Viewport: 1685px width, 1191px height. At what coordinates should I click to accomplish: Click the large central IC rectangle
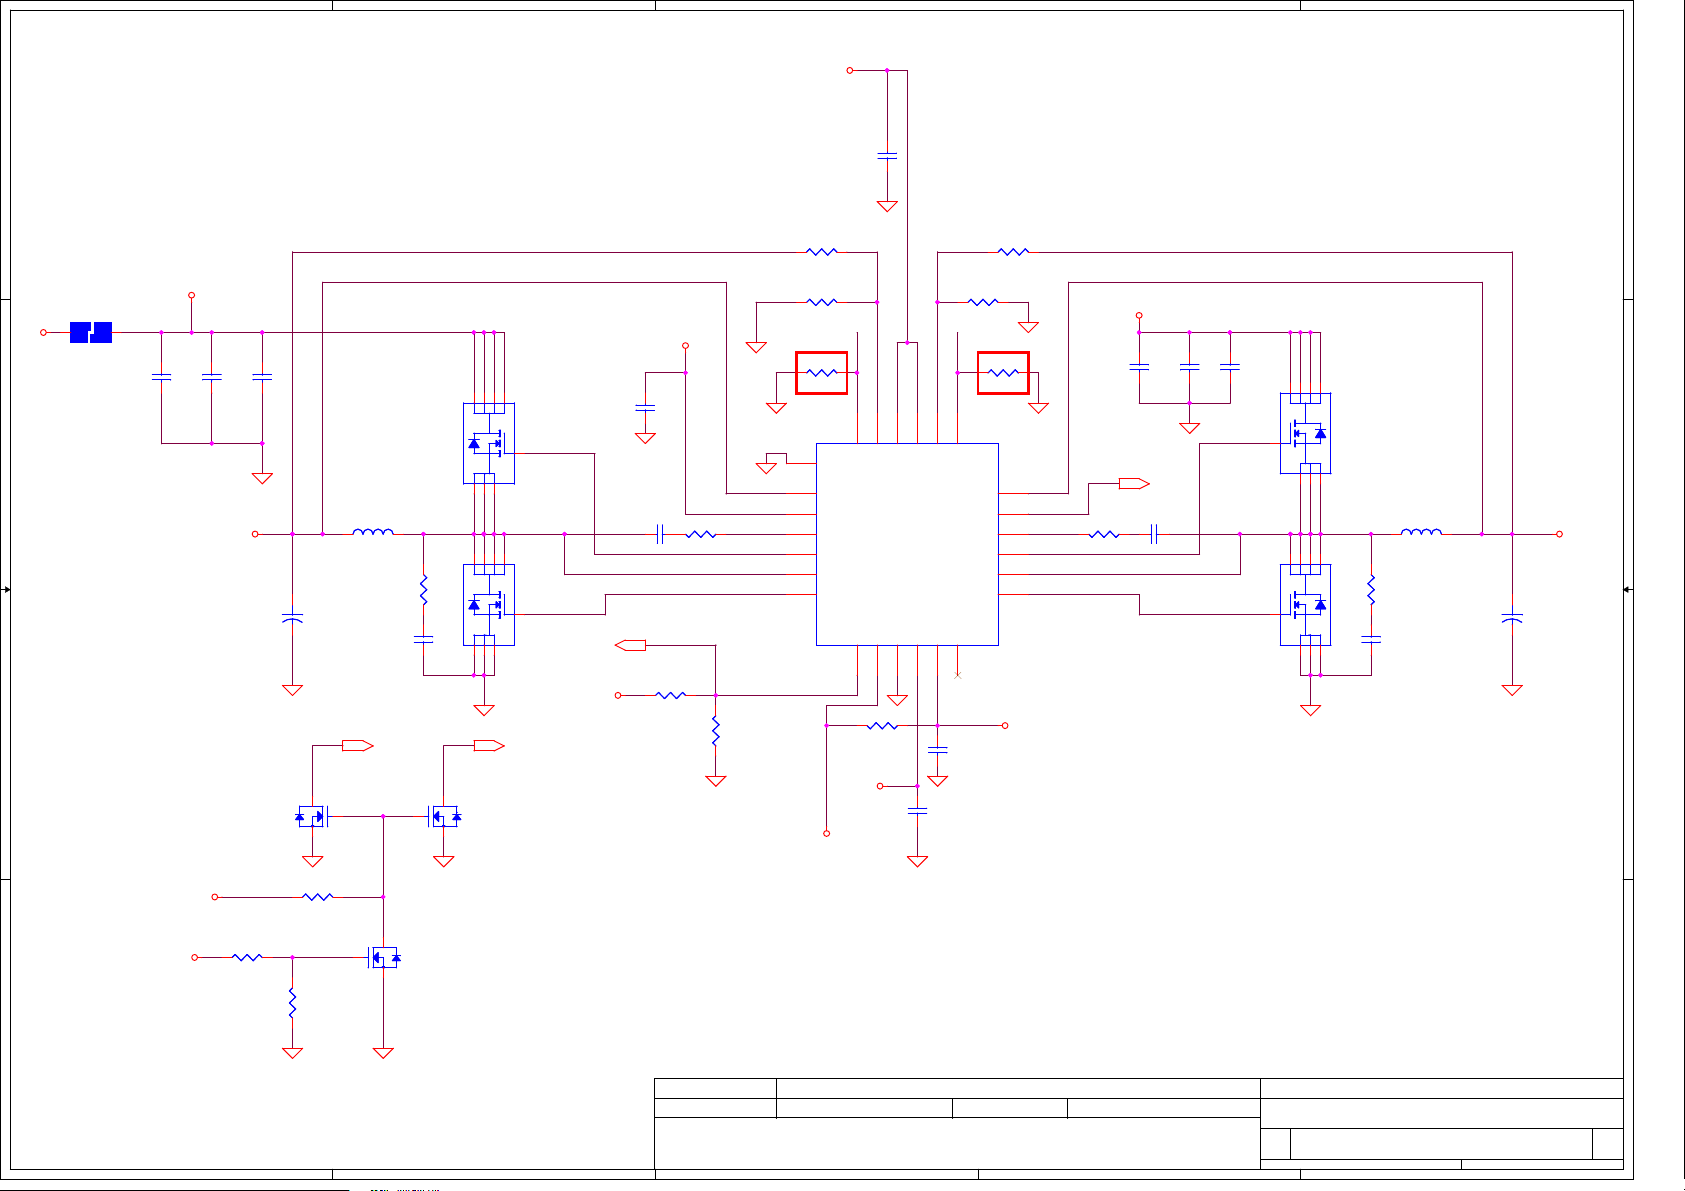(x=907, y=544)
